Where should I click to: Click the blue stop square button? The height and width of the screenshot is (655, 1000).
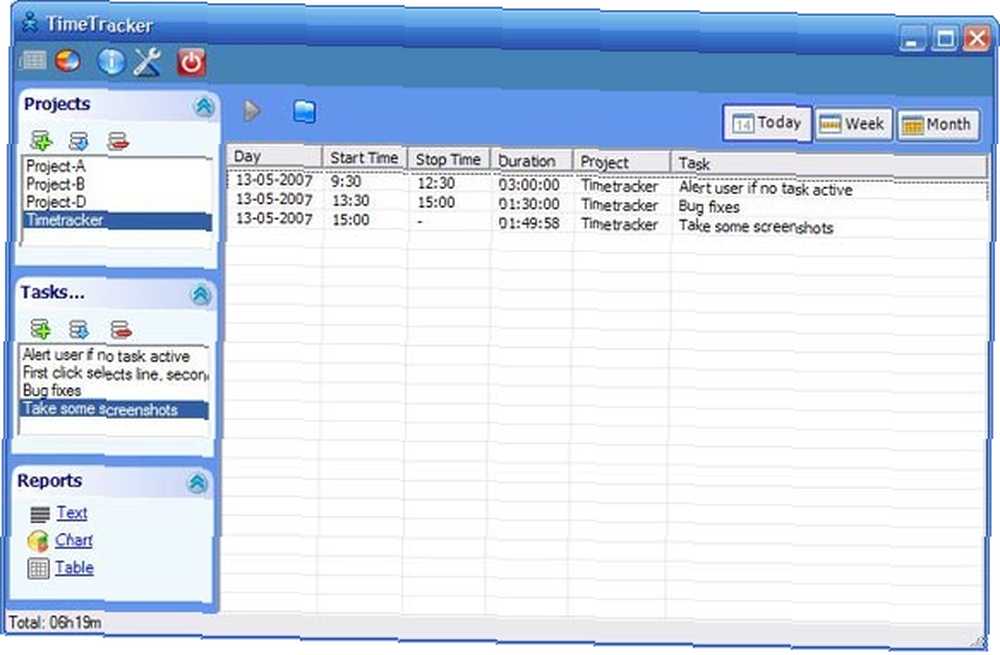pyautogui.click(x=304, y=112)
